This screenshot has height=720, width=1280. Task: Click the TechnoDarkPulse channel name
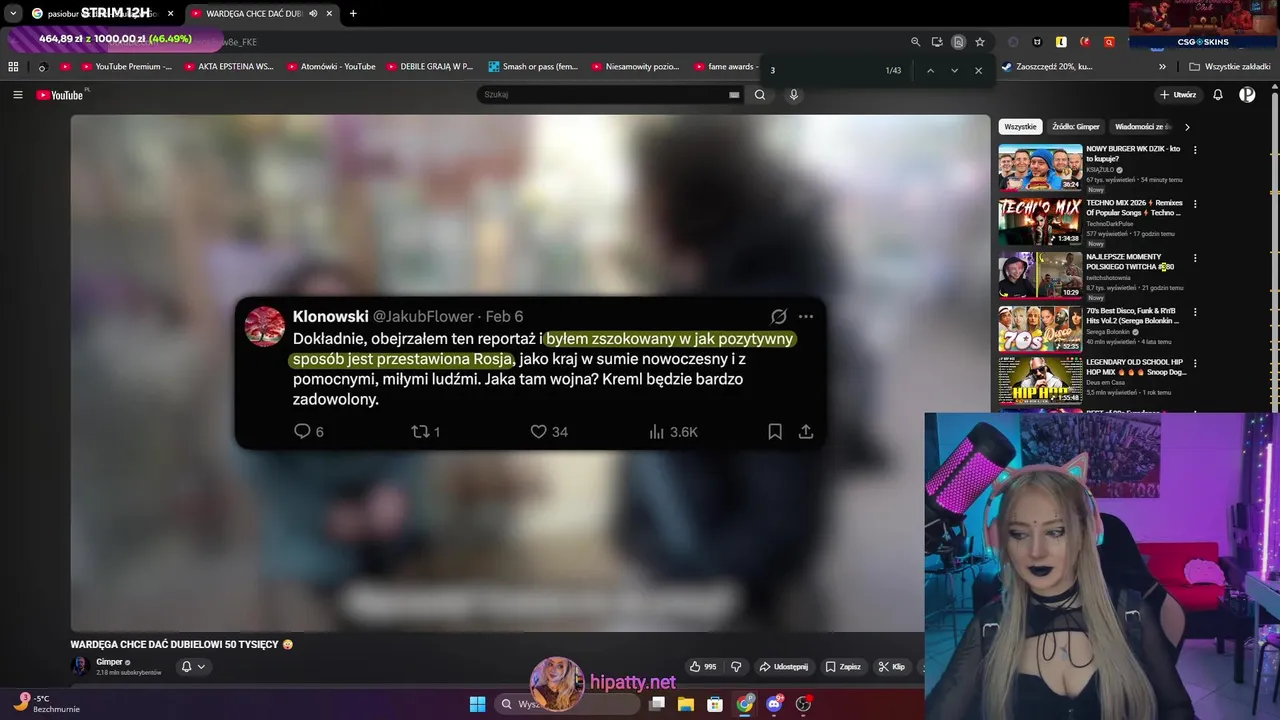pos(1110,224)
